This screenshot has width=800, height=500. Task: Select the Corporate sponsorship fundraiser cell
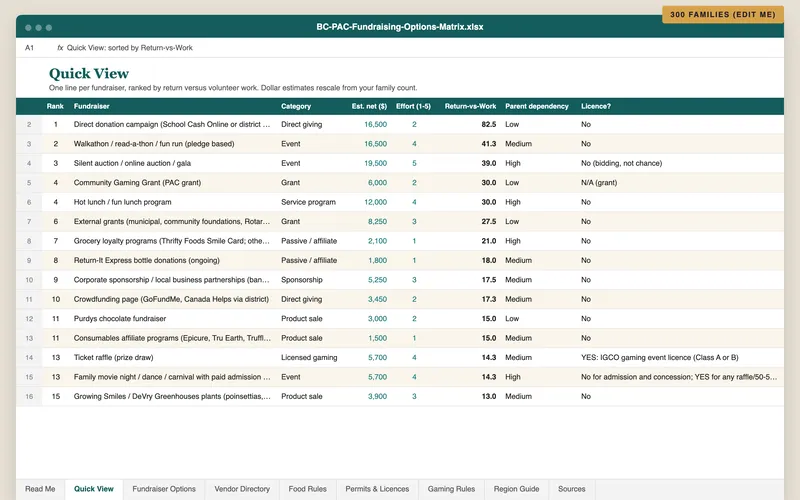point(172,280)
